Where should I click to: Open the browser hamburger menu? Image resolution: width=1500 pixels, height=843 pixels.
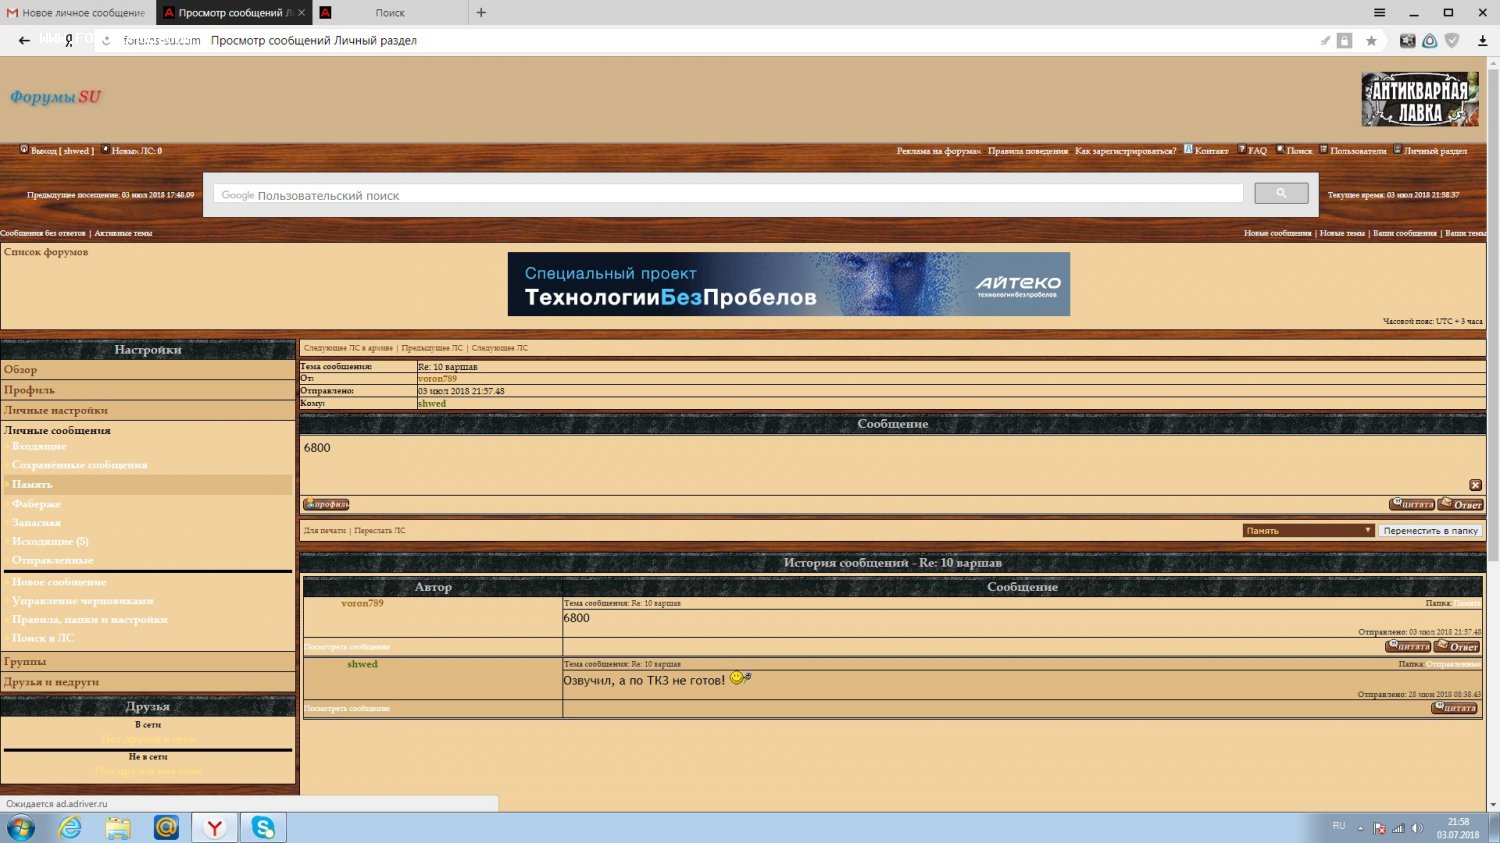click(1379, 13)
